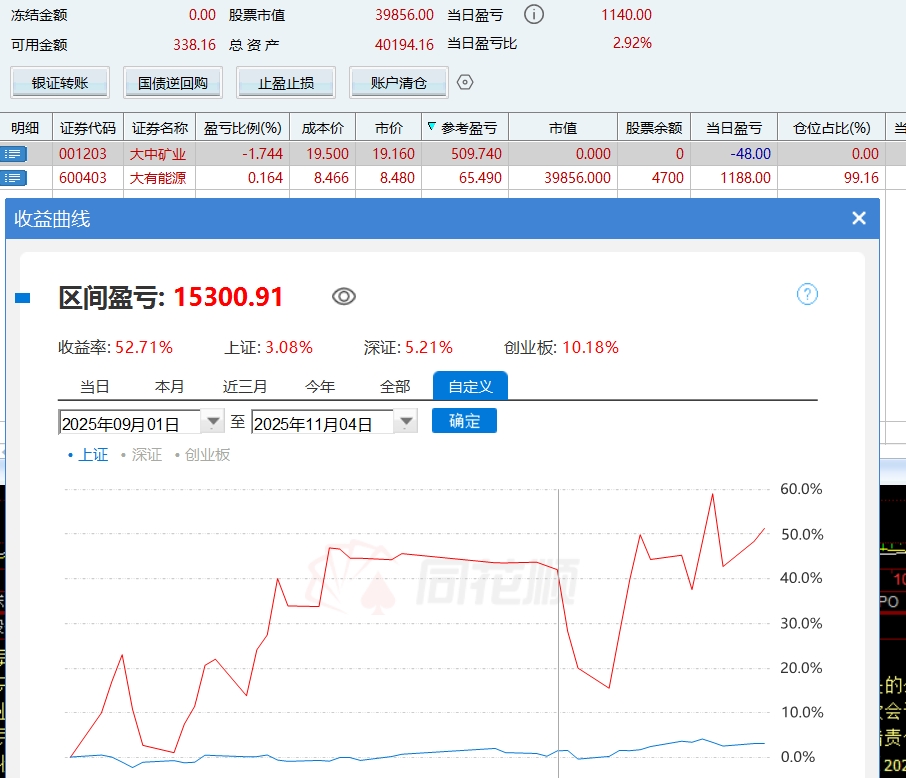Click the info icon beside 当日盈亏
Viewport: 906px width, 778px height.
(x=533, y=14)
